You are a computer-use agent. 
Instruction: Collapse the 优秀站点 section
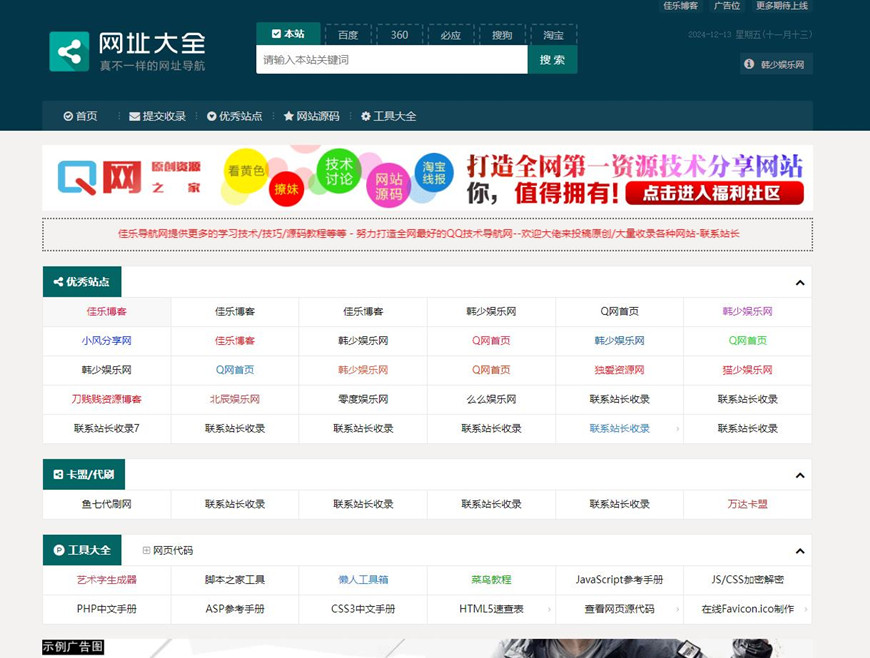coord(800,283)
